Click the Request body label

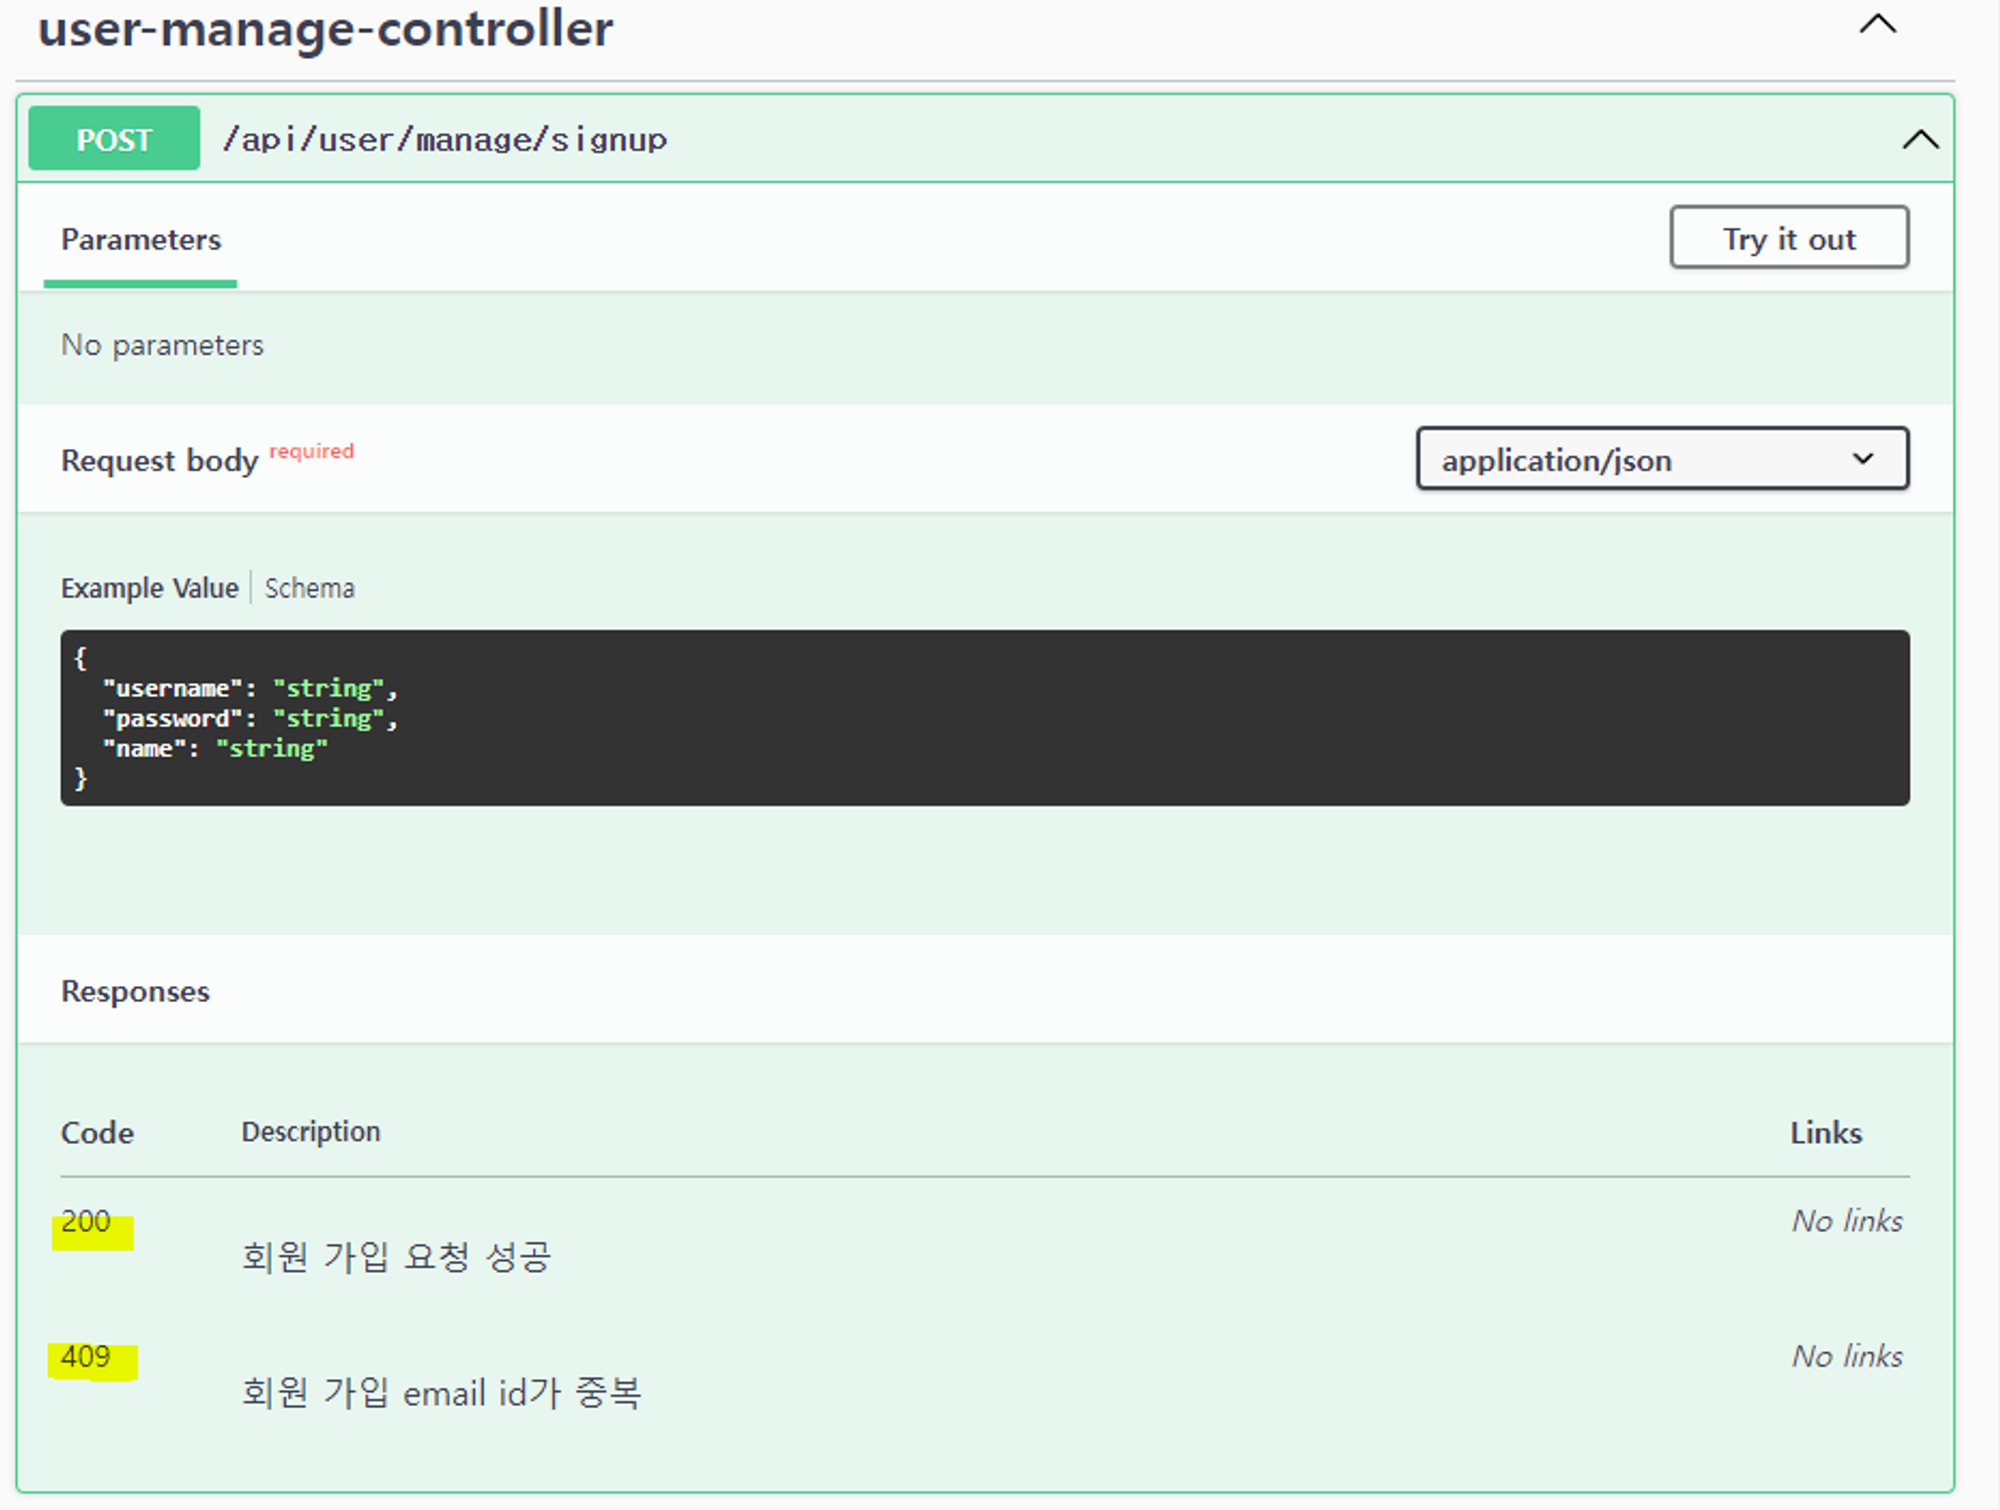(x=160, y=461)
